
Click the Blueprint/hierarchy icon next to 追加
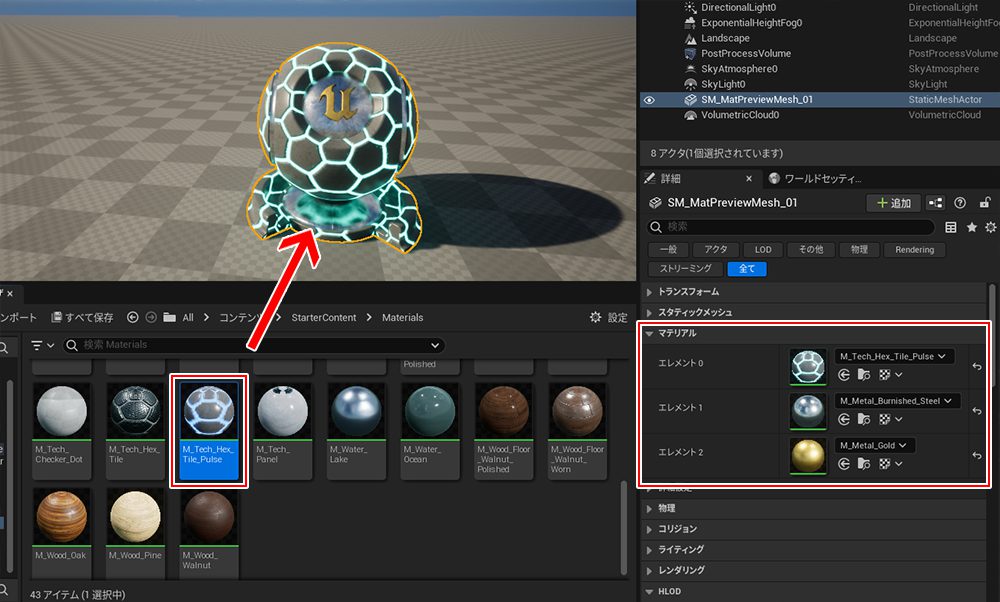coord(935,203)
